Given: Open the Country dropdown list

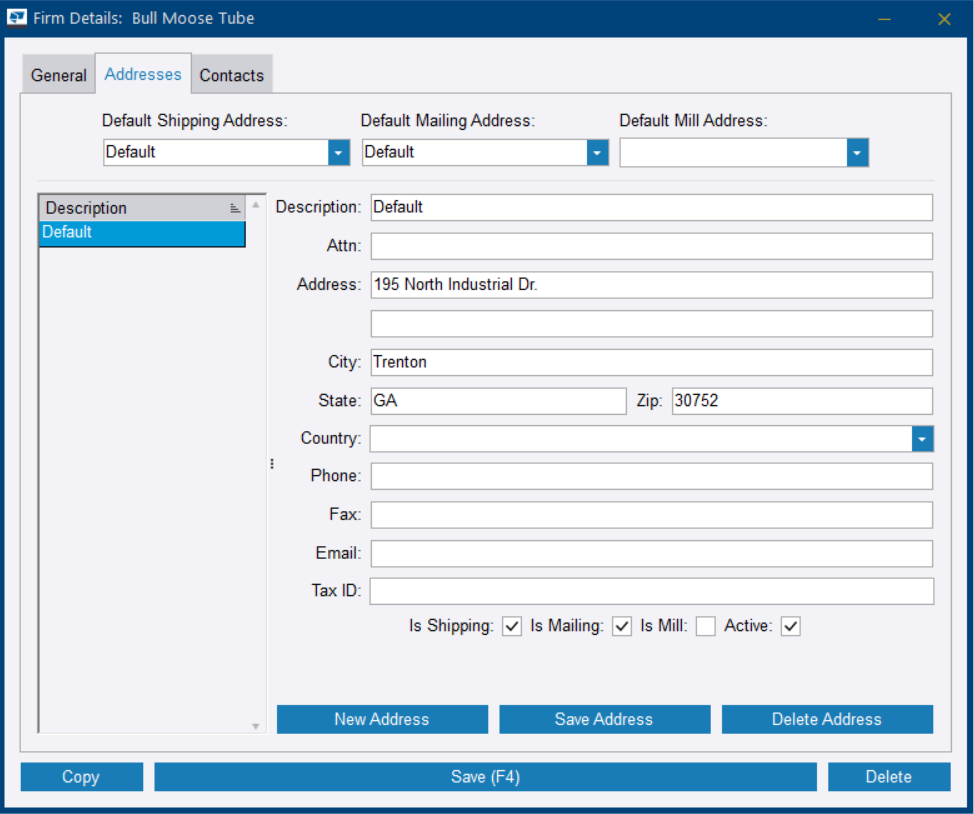Looking at the screenshot, I should tap(922, 439).
